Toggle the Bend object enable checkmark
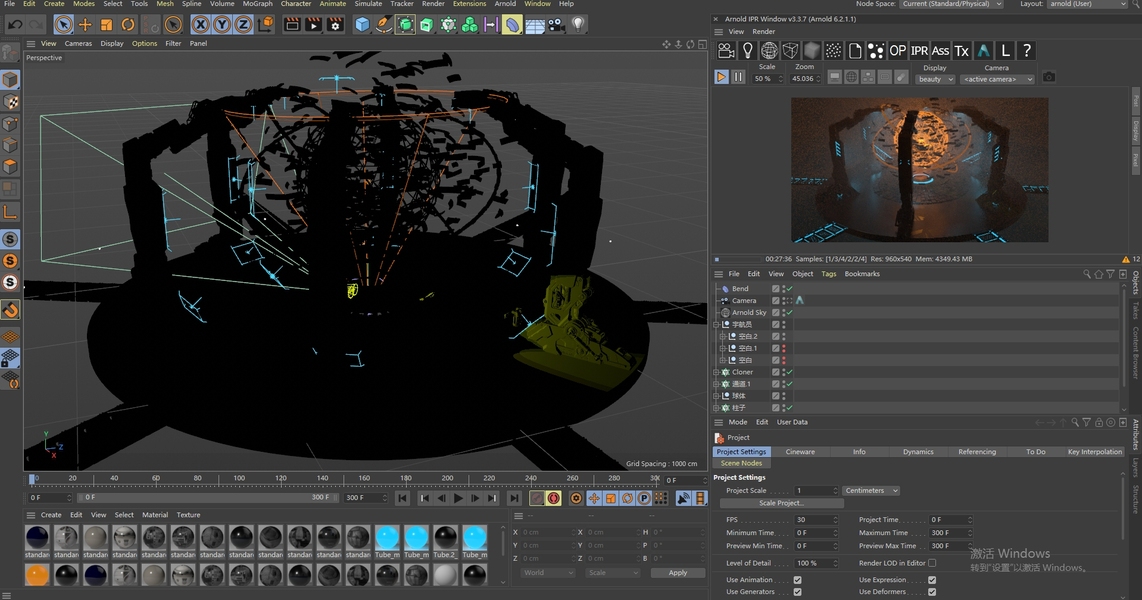 [x=789, y=289]
